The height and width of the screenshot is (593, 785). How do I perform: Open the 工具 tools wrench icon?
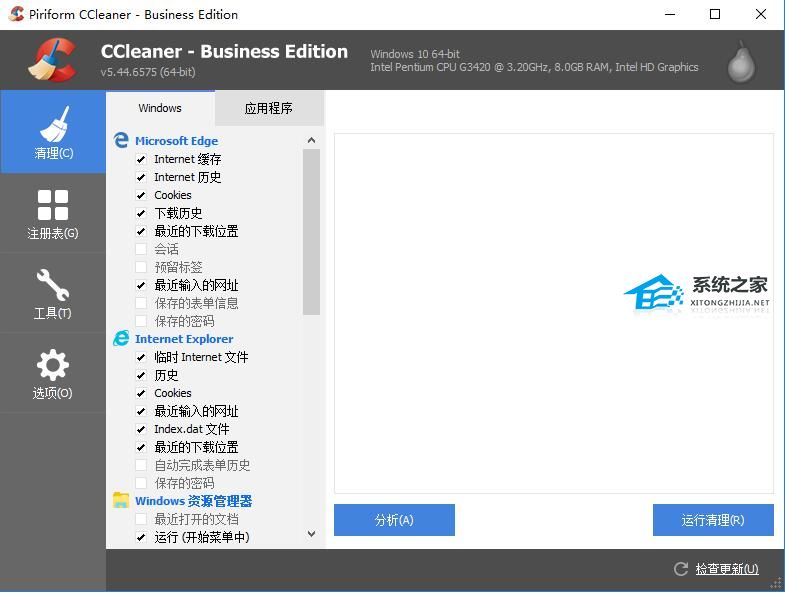coord(53,286)
